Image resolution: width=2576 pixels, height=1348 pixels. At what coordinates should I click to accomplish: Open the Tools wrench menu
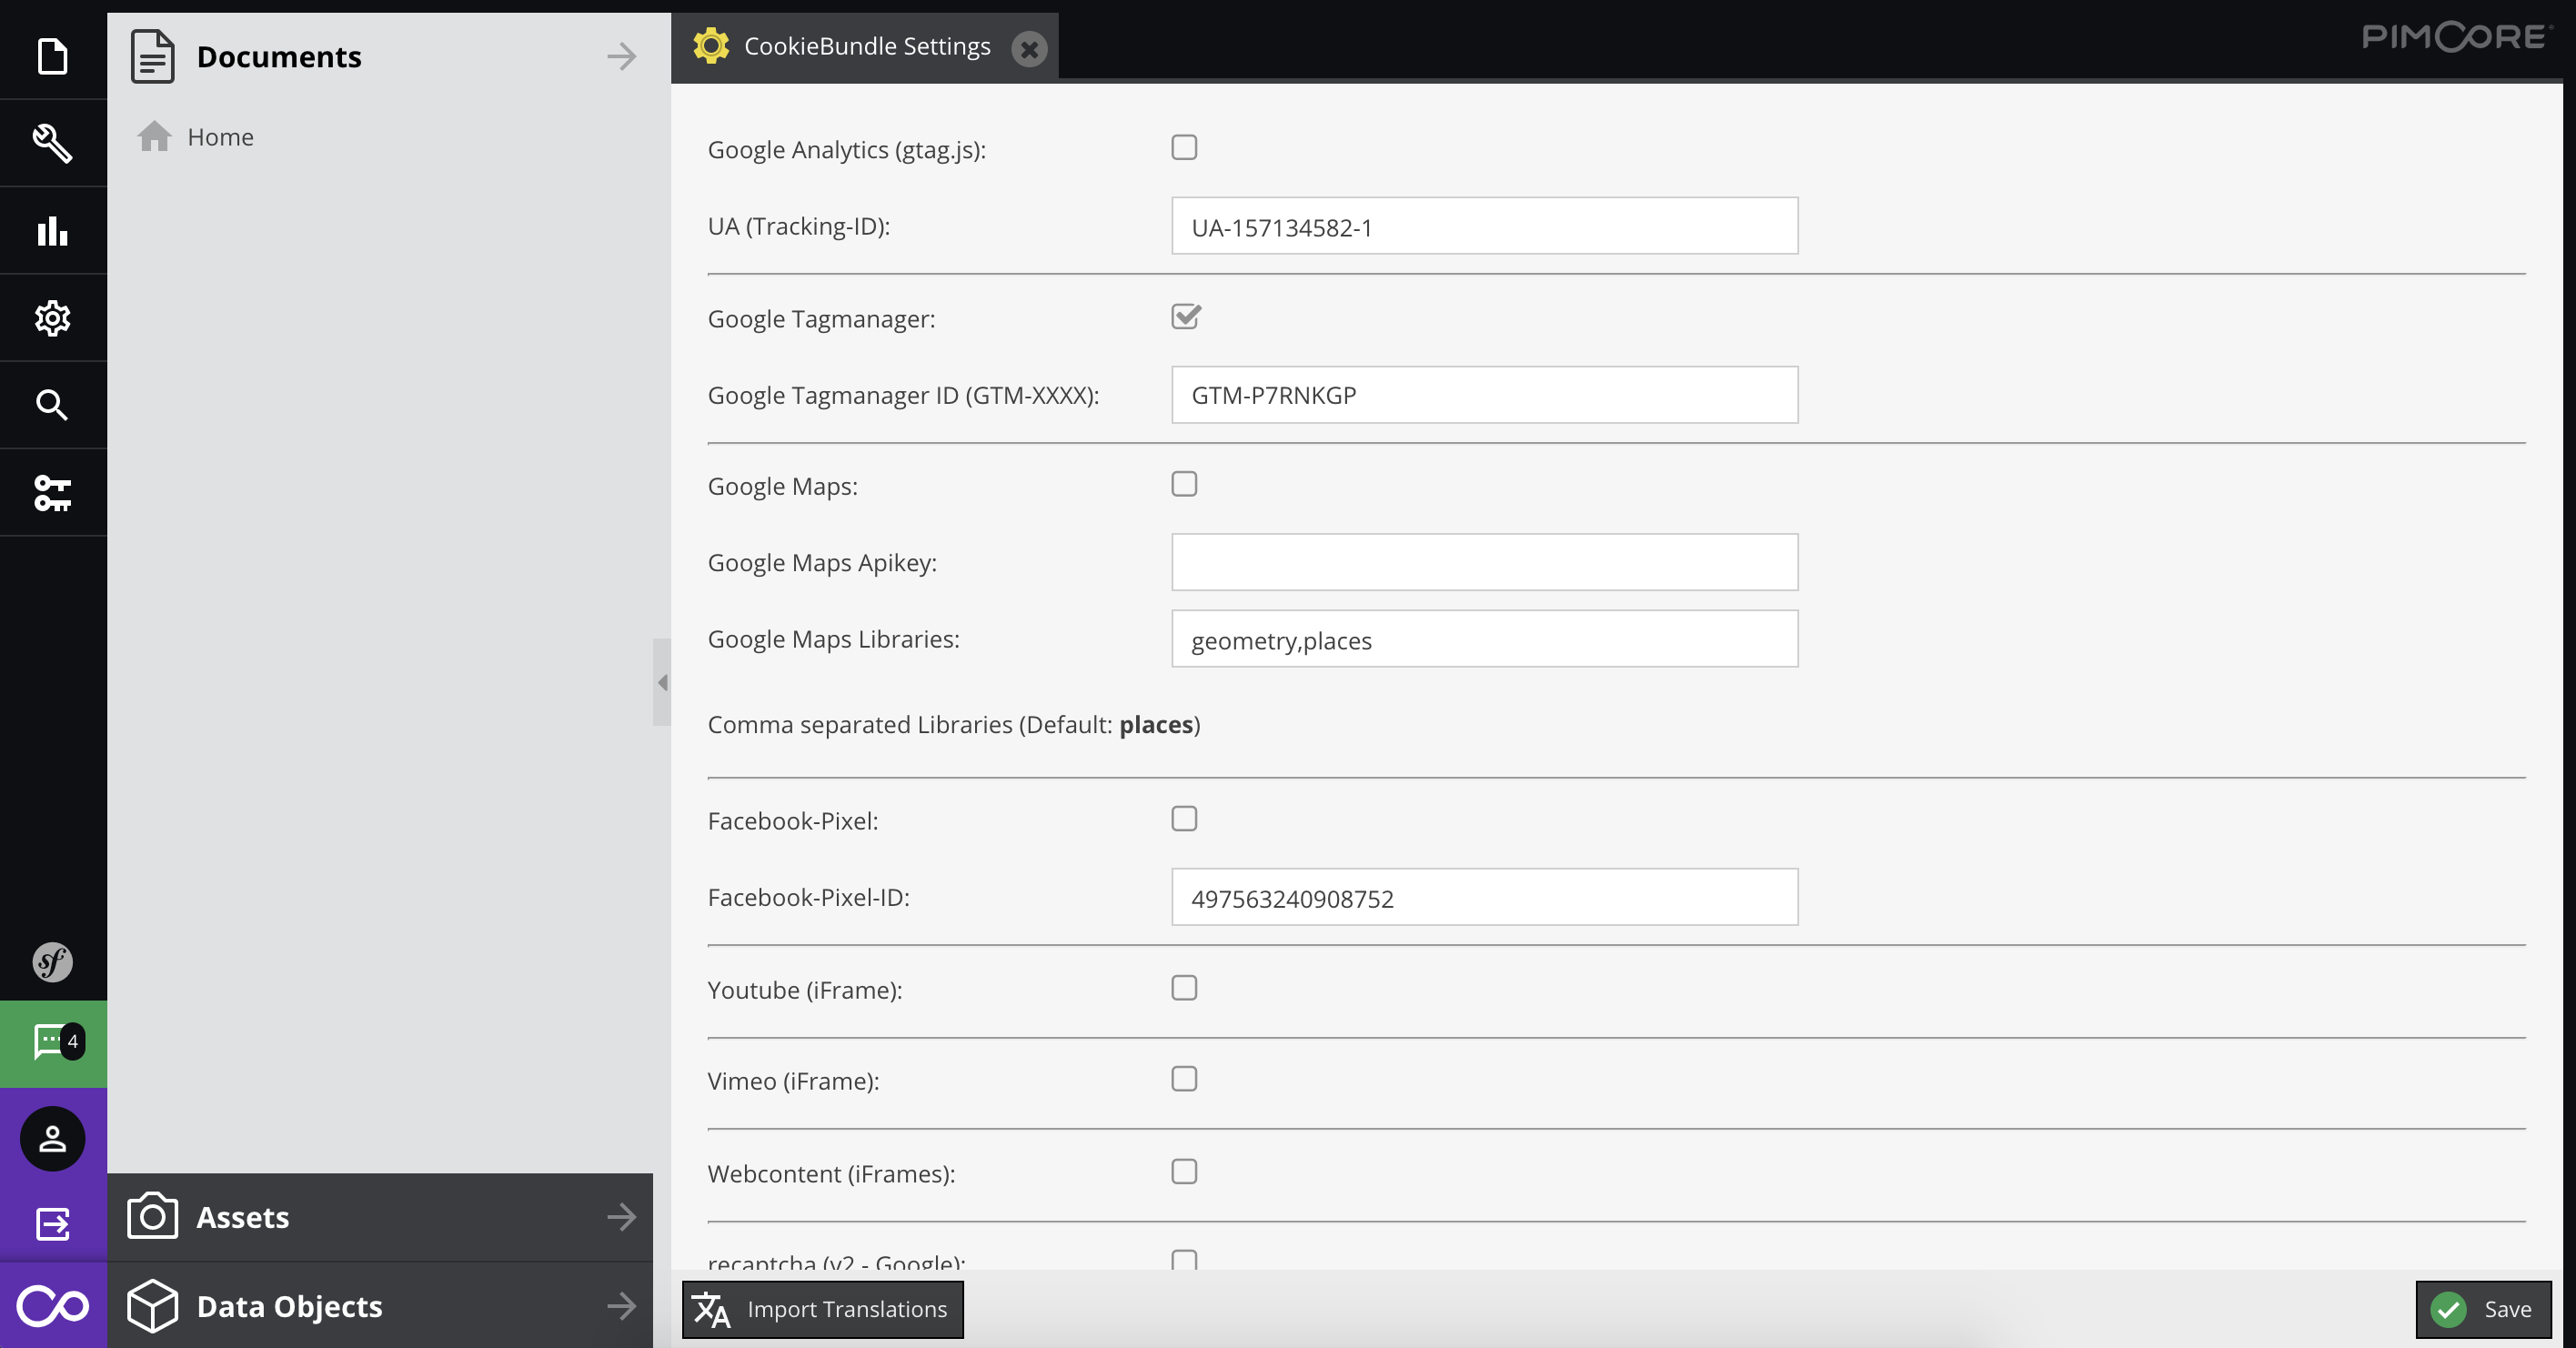52,143
